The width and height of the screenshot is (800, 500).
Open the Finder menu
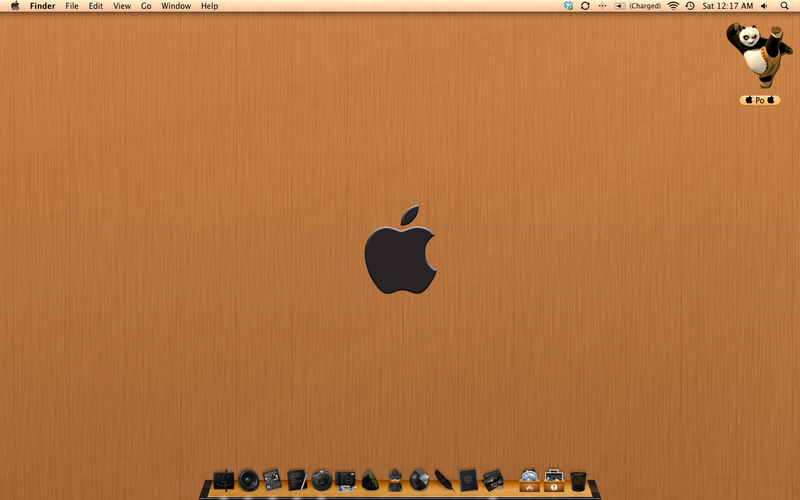(x=42, y=6)
